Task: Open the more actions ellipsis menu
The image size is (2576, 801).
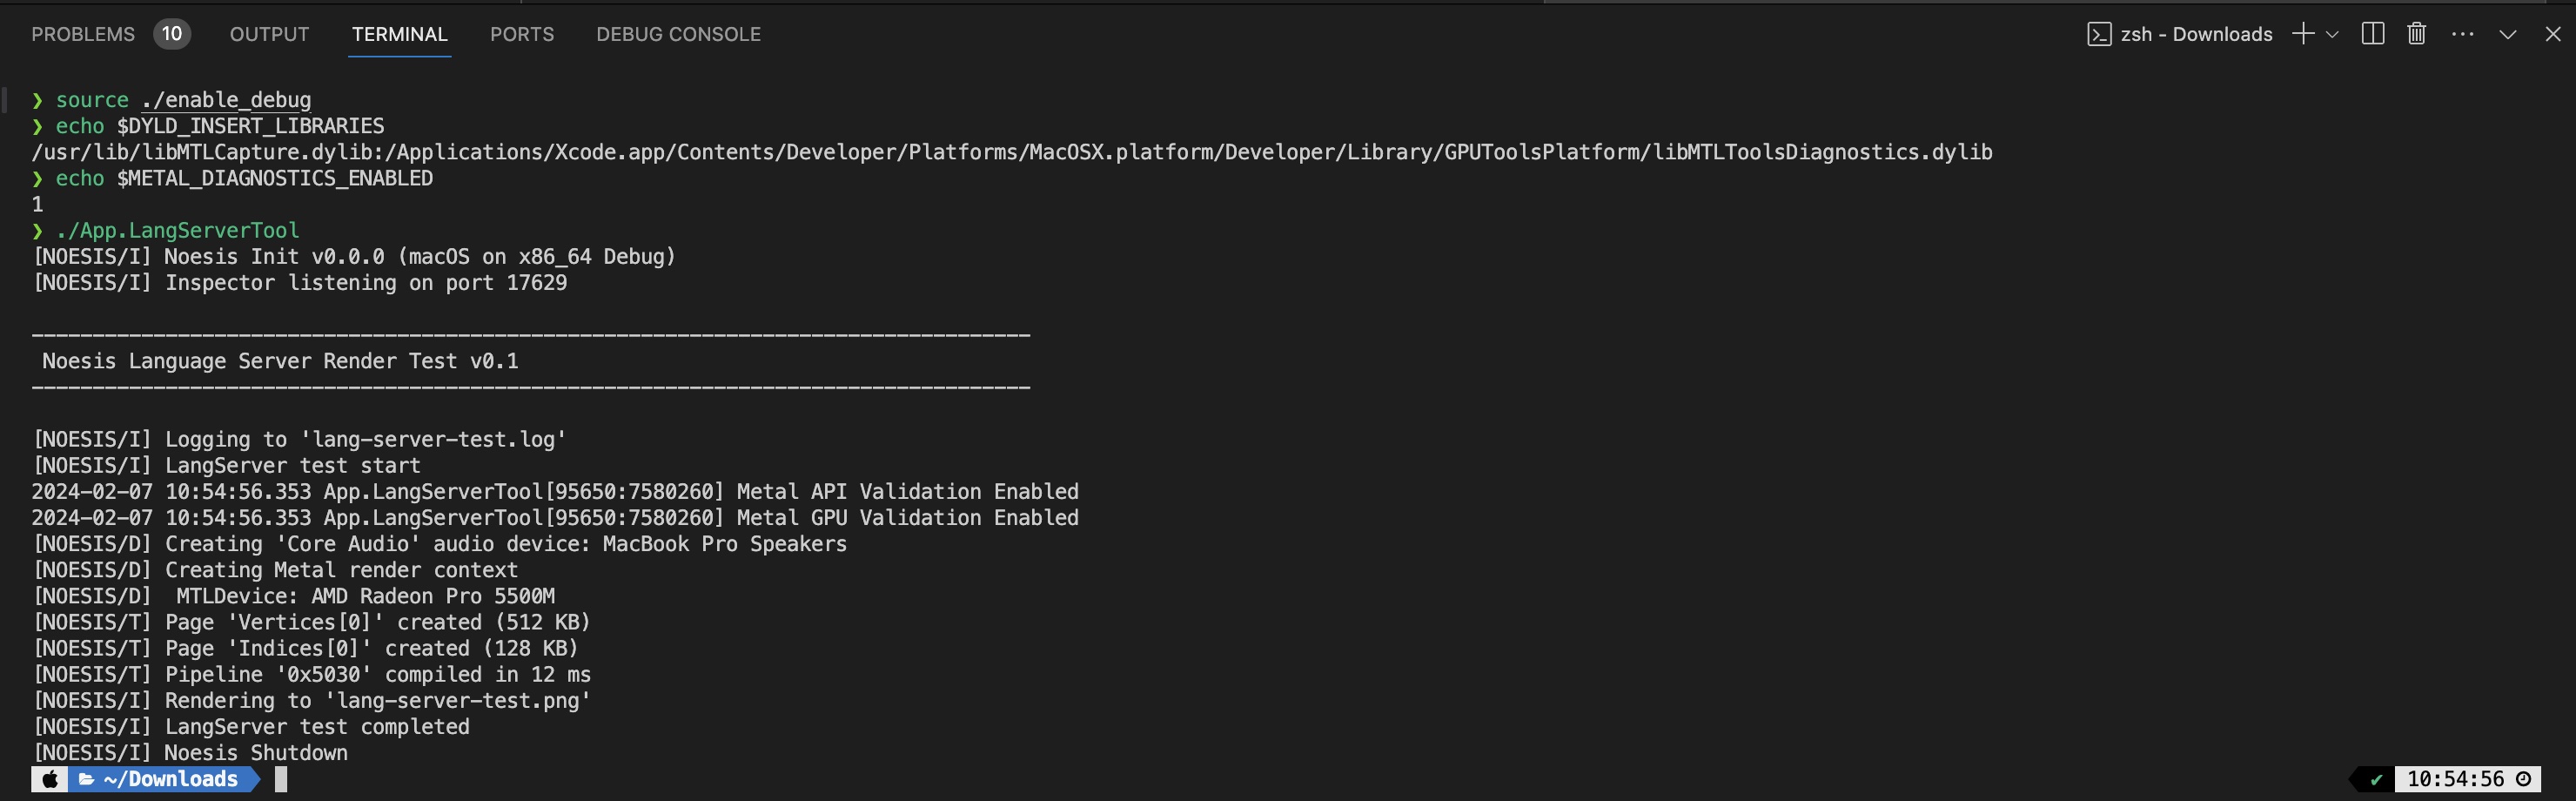Action: tap(2463, 34)
